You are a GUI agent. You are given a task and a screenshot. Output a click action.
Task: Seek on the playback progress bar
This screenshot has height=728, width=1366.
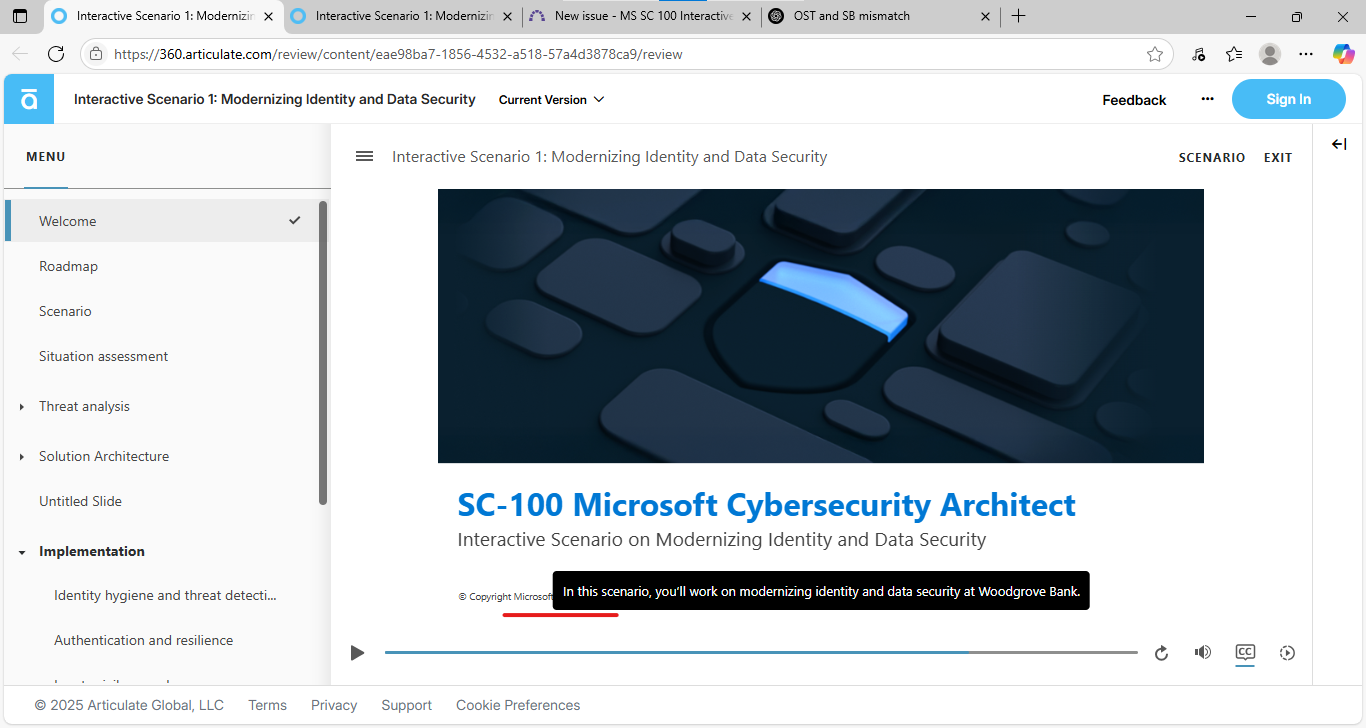click(761, 653)
